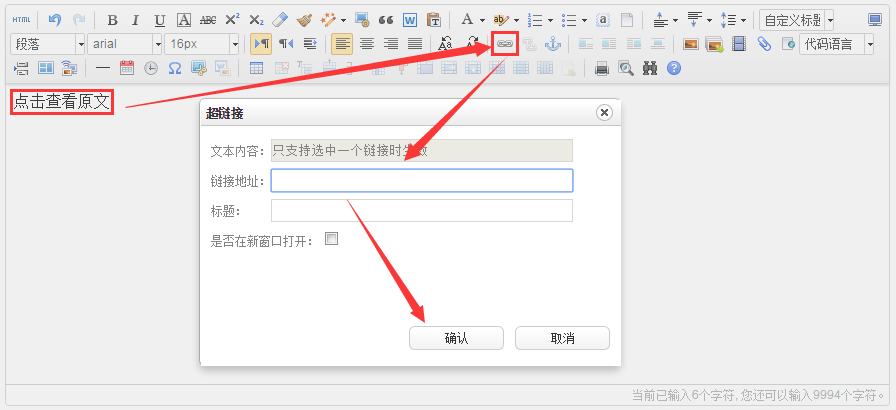Insert an anchor with the anchor icon
This screenshot has height=410, width=896.
tap(553, 44)
